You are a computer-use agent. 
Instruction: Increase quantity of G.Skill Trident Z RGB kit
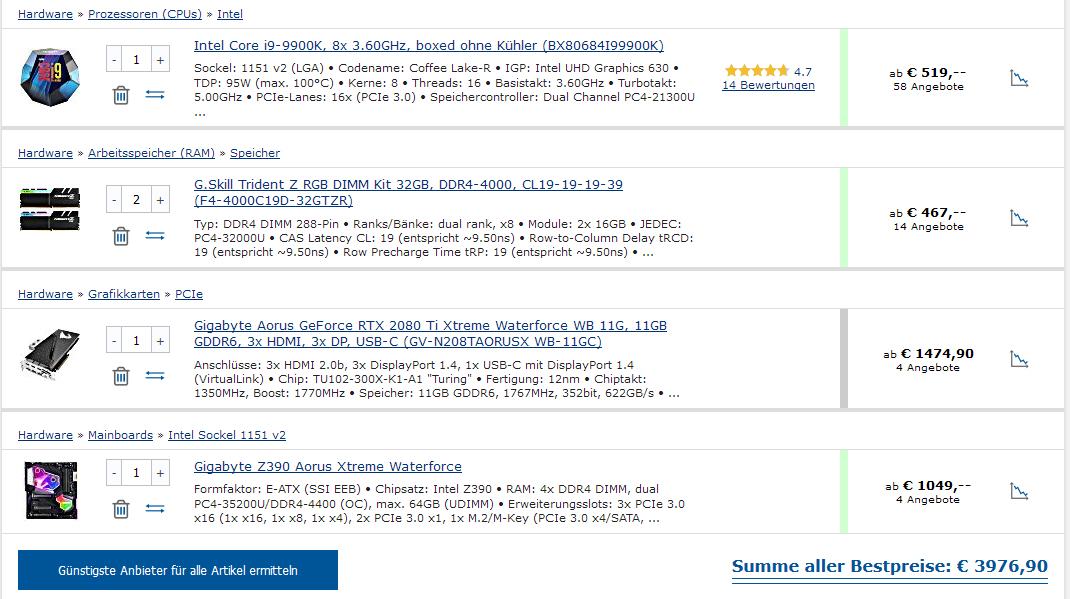[x=160, y=200]
